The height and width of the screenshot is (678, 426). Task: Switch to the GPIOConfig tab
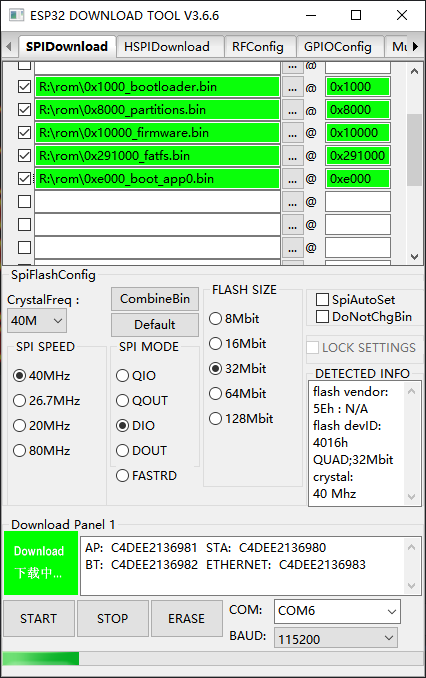(338, 47)
